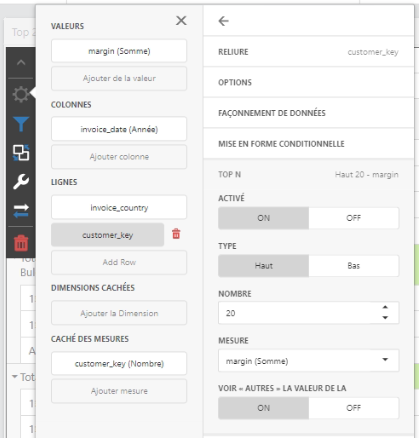Collapse sidebar with the up chevron

(x=21, y=62)
